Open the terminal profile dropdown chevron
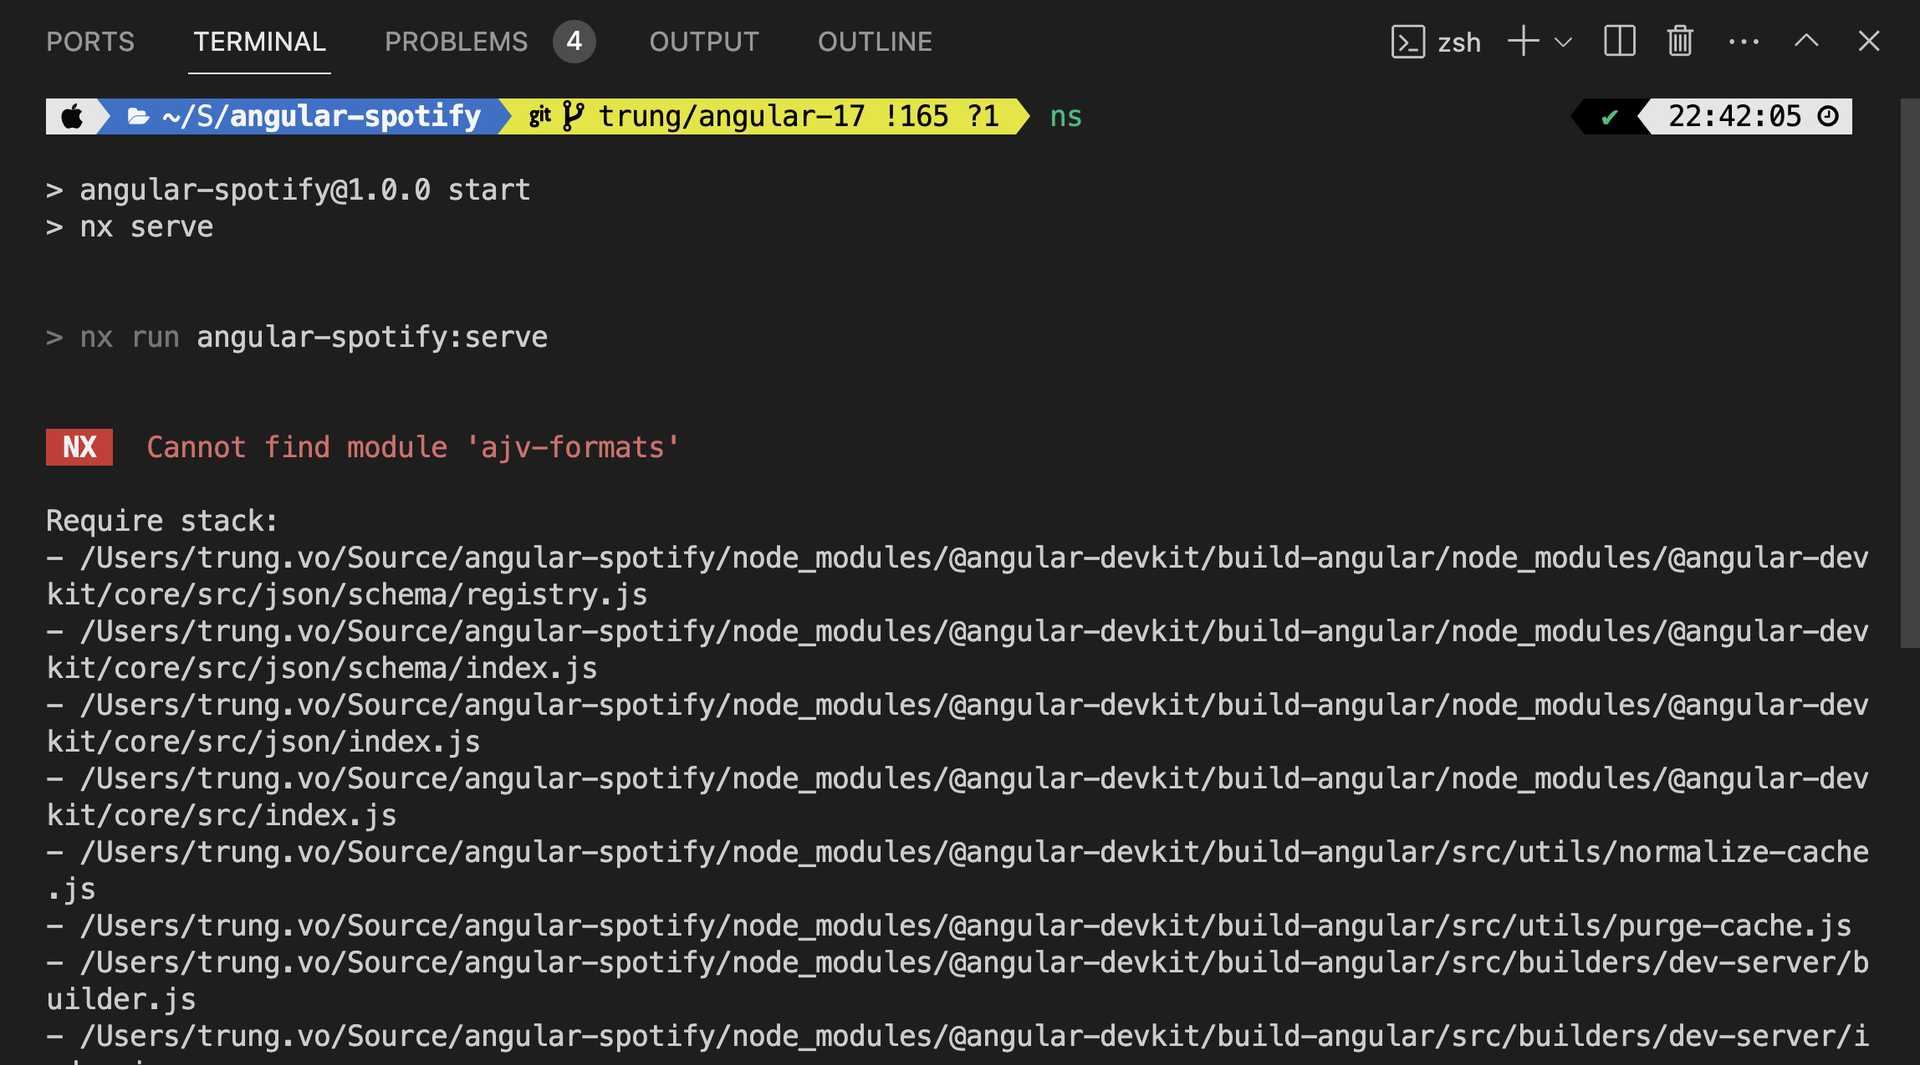Viewport: 1920px width, 1065px height. pyautogui.click(x=1561, y=43)
